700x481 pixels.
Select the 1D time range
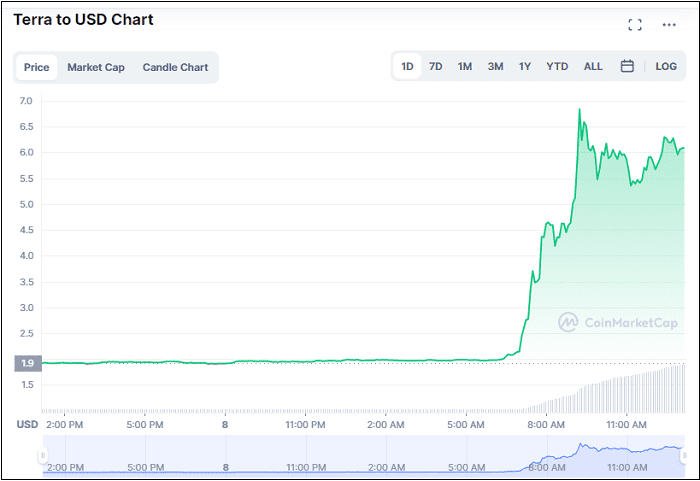pyautogui.click(x=407, y=67)
